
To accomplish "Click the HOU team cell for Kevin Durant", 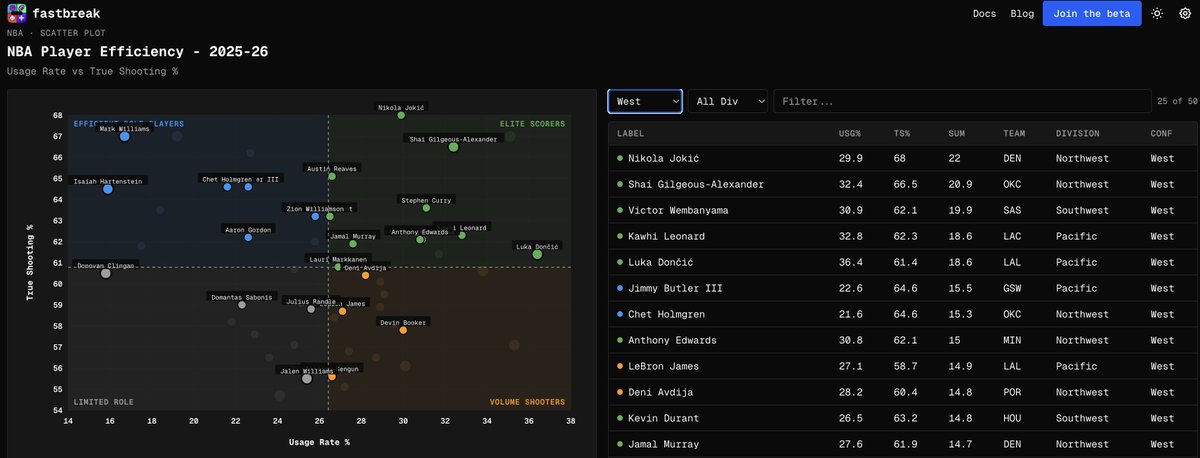I will coord(1013,418).
